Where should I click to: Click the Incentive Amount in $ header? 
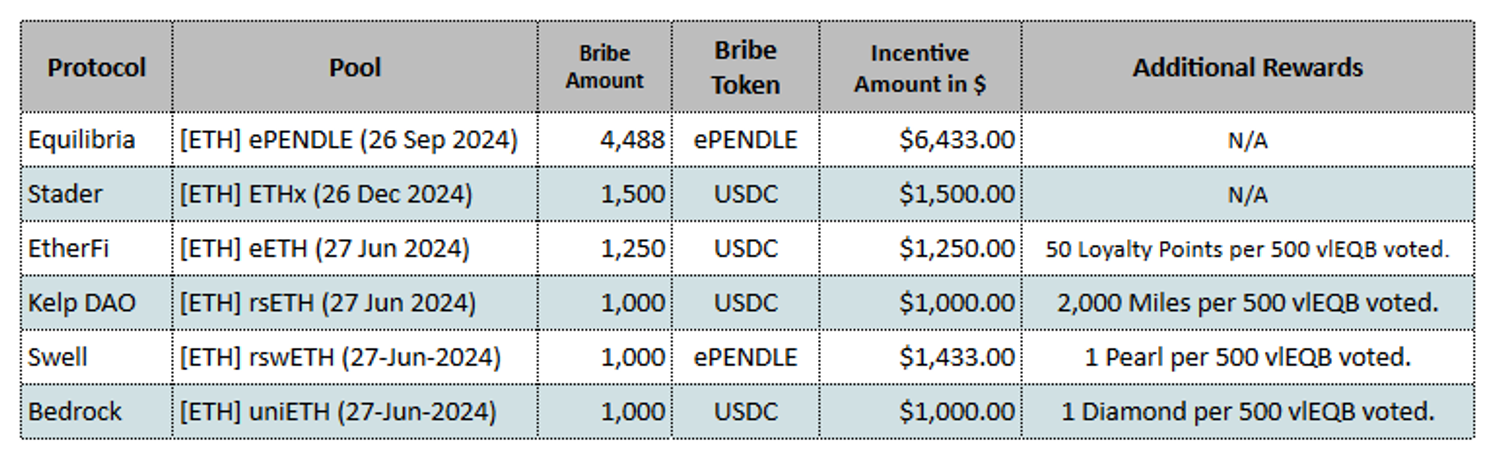(x=919, y=68)
